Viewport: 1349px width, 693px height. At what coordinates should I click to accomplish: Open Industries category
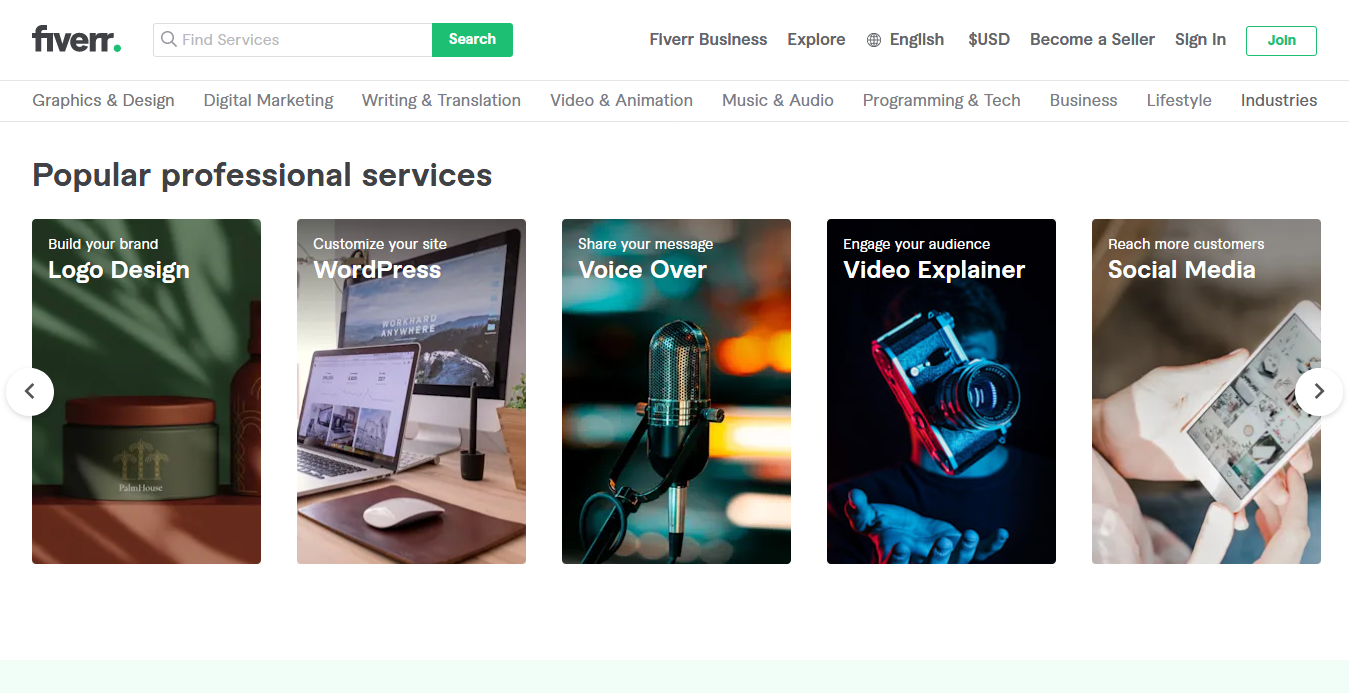(x=1279, y=100)
